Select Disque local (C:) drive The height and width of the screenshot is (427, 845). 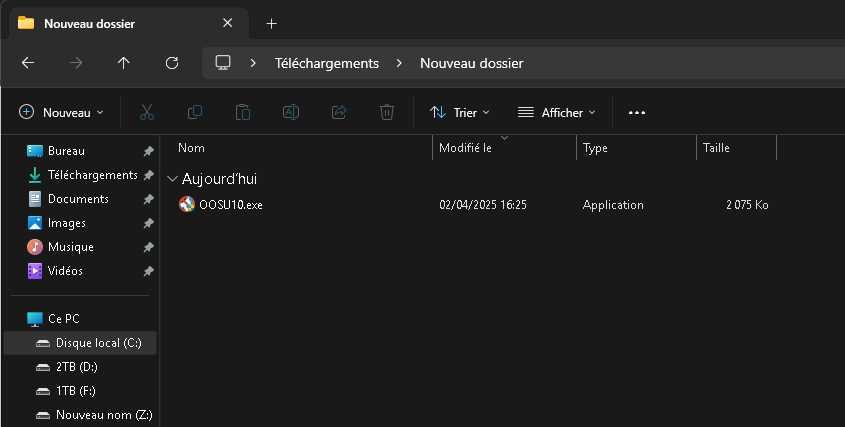80,343
